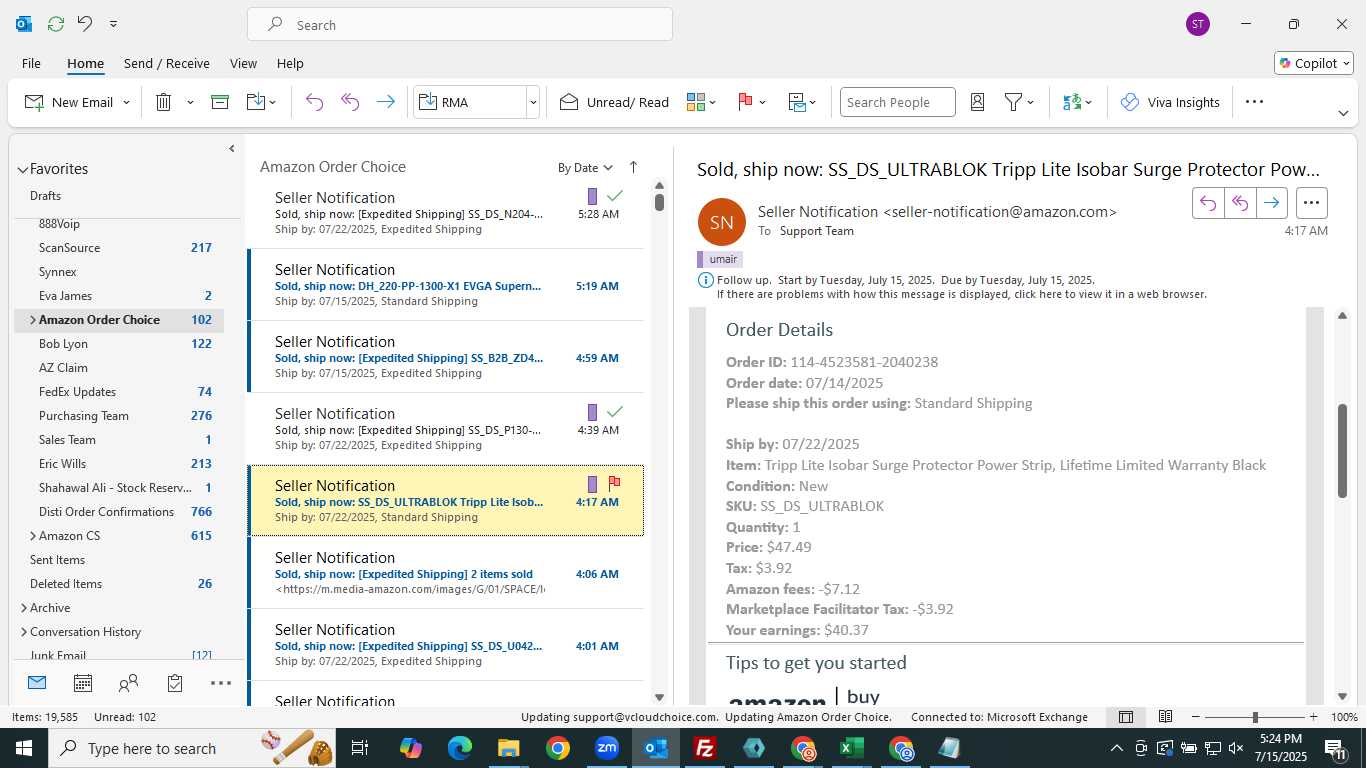The image size is (1366, 768).
Task: Reply using reading pane reply button
Action: (x=1208, y=203)
